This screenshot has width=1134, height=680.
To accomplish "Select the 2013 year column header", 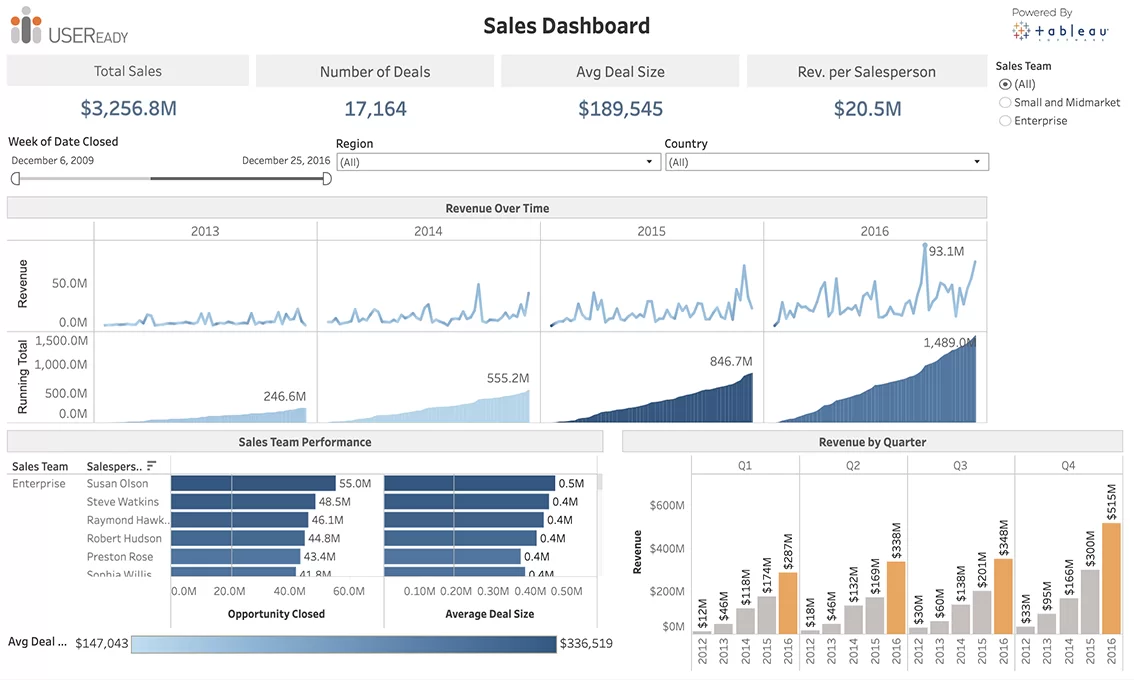I will (205, 231).
